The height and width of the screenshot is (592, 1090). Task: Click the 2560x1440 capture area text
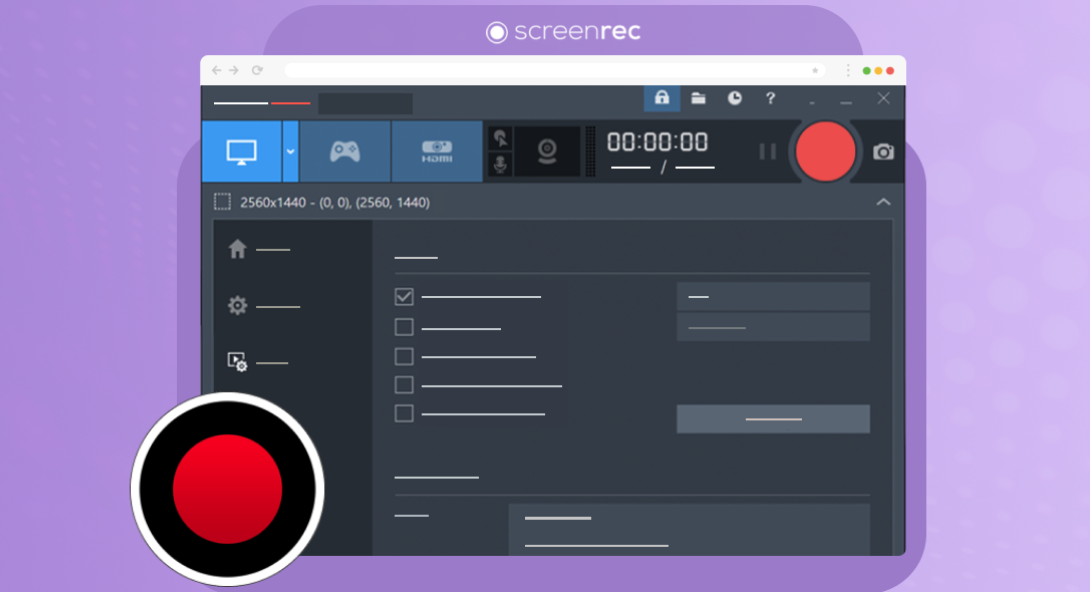pyautogui.click(x=334, y=202)
